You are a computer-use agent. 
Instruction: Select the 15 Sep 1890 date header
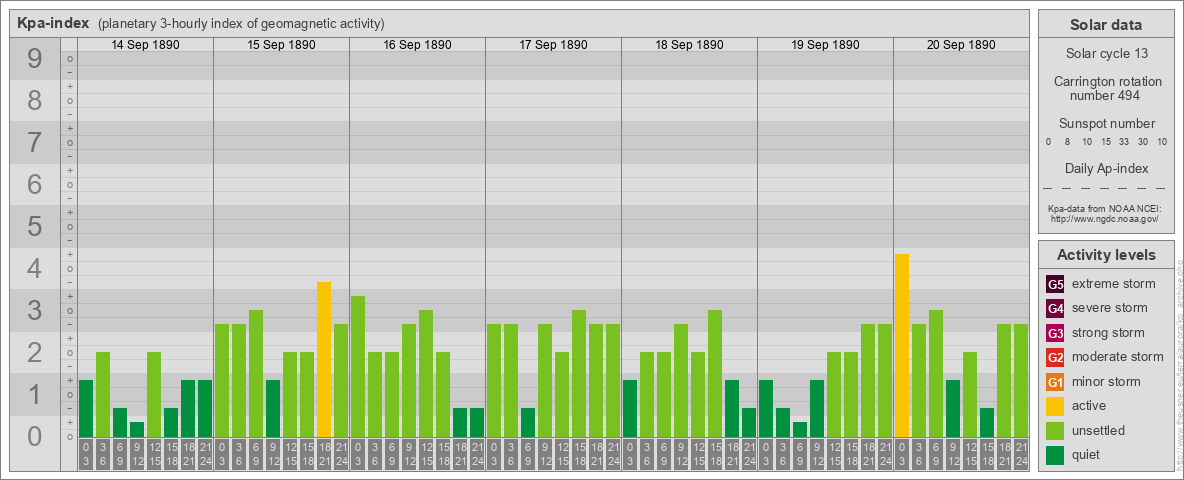282,45
